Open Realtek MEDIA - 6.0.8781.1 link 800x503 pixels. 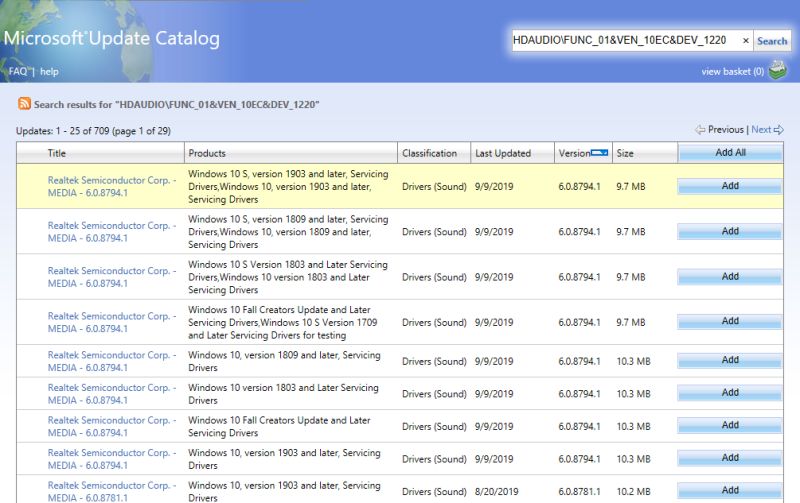point(112,491)
